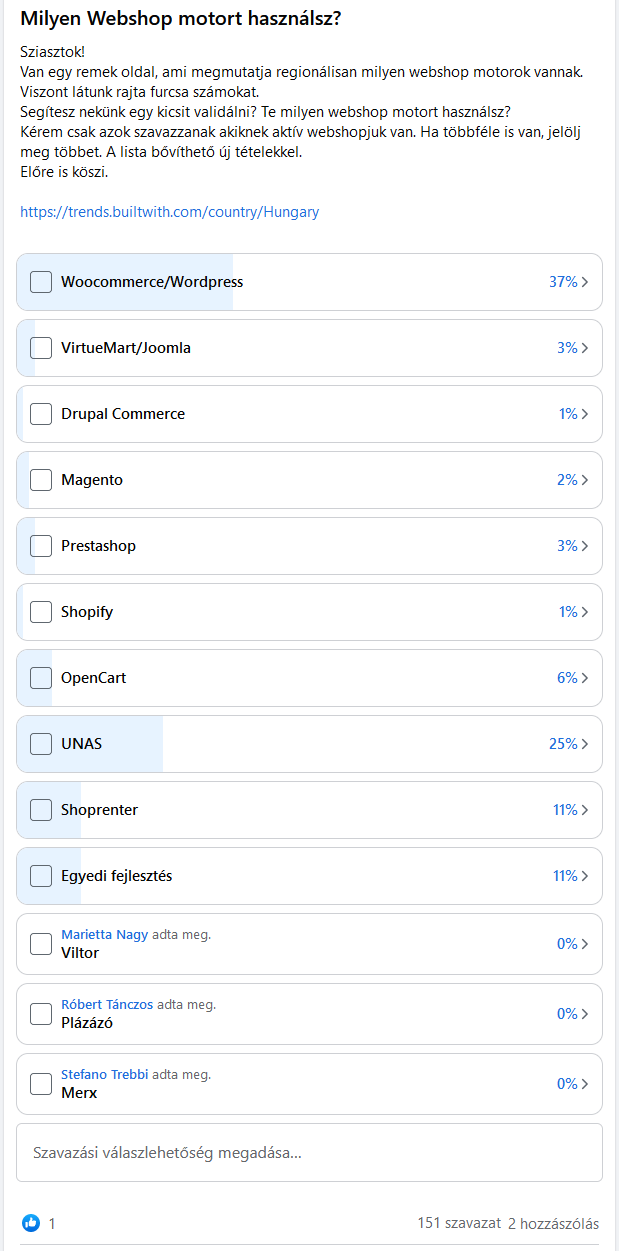Go to Stefano Trebbi's profile
The image size is (619, 1251).
(104, 1075)
